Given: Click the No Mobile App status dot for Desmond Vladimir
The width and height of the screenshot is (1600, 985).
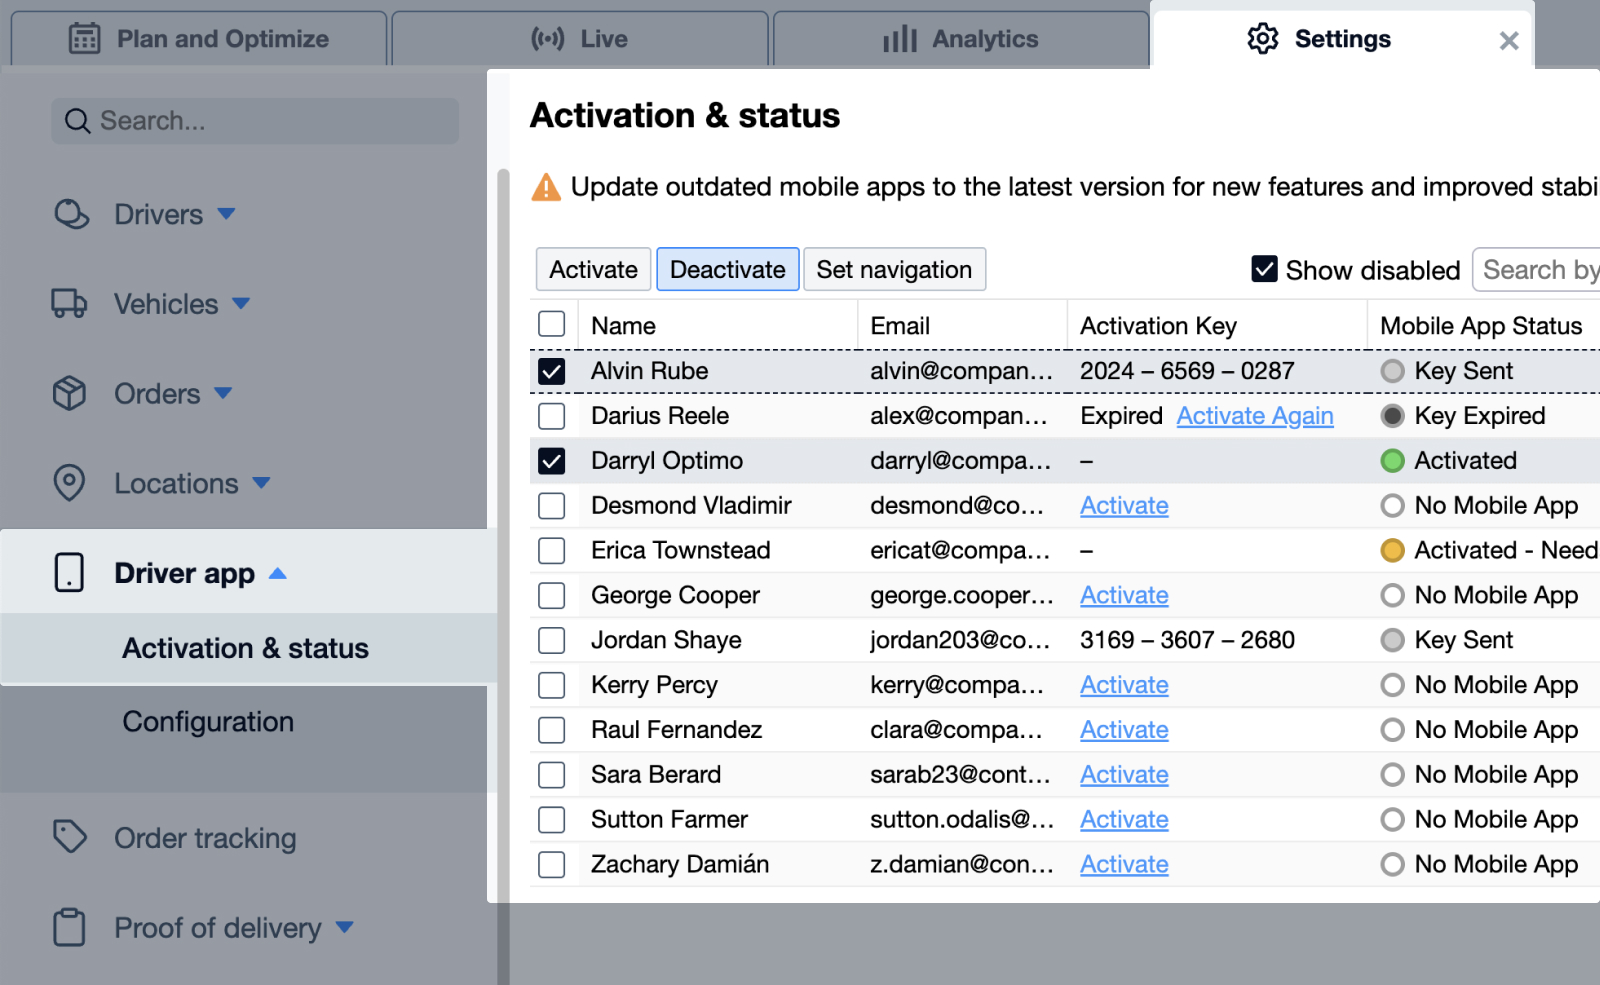Looking at the screenshot, I should point(1392,506).
